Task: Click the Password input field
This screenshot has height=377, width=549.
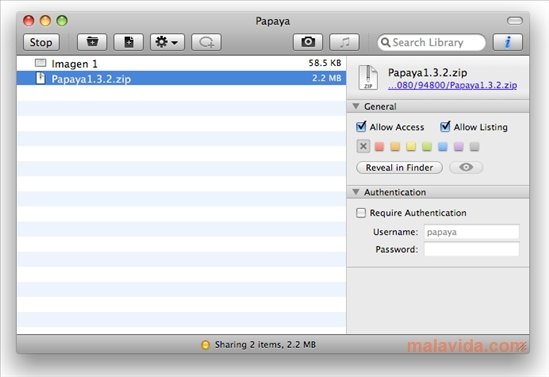Action: 472,249
